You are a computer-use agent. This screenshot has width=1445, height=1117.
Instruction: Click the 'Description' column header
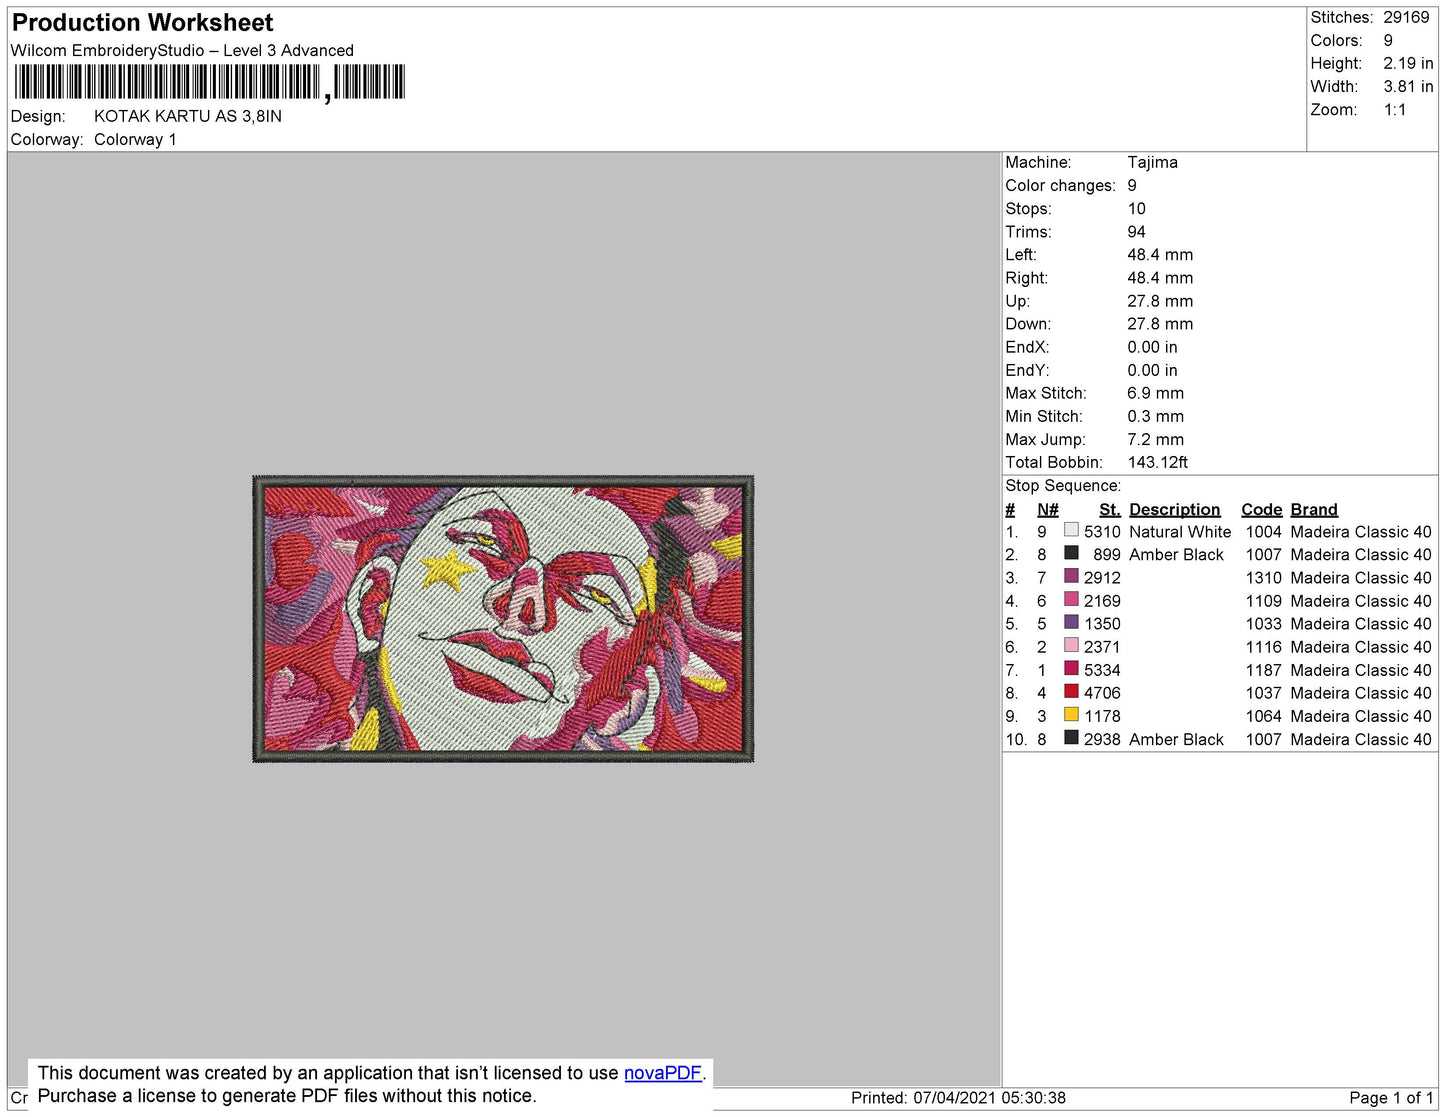coord(1175,510)
